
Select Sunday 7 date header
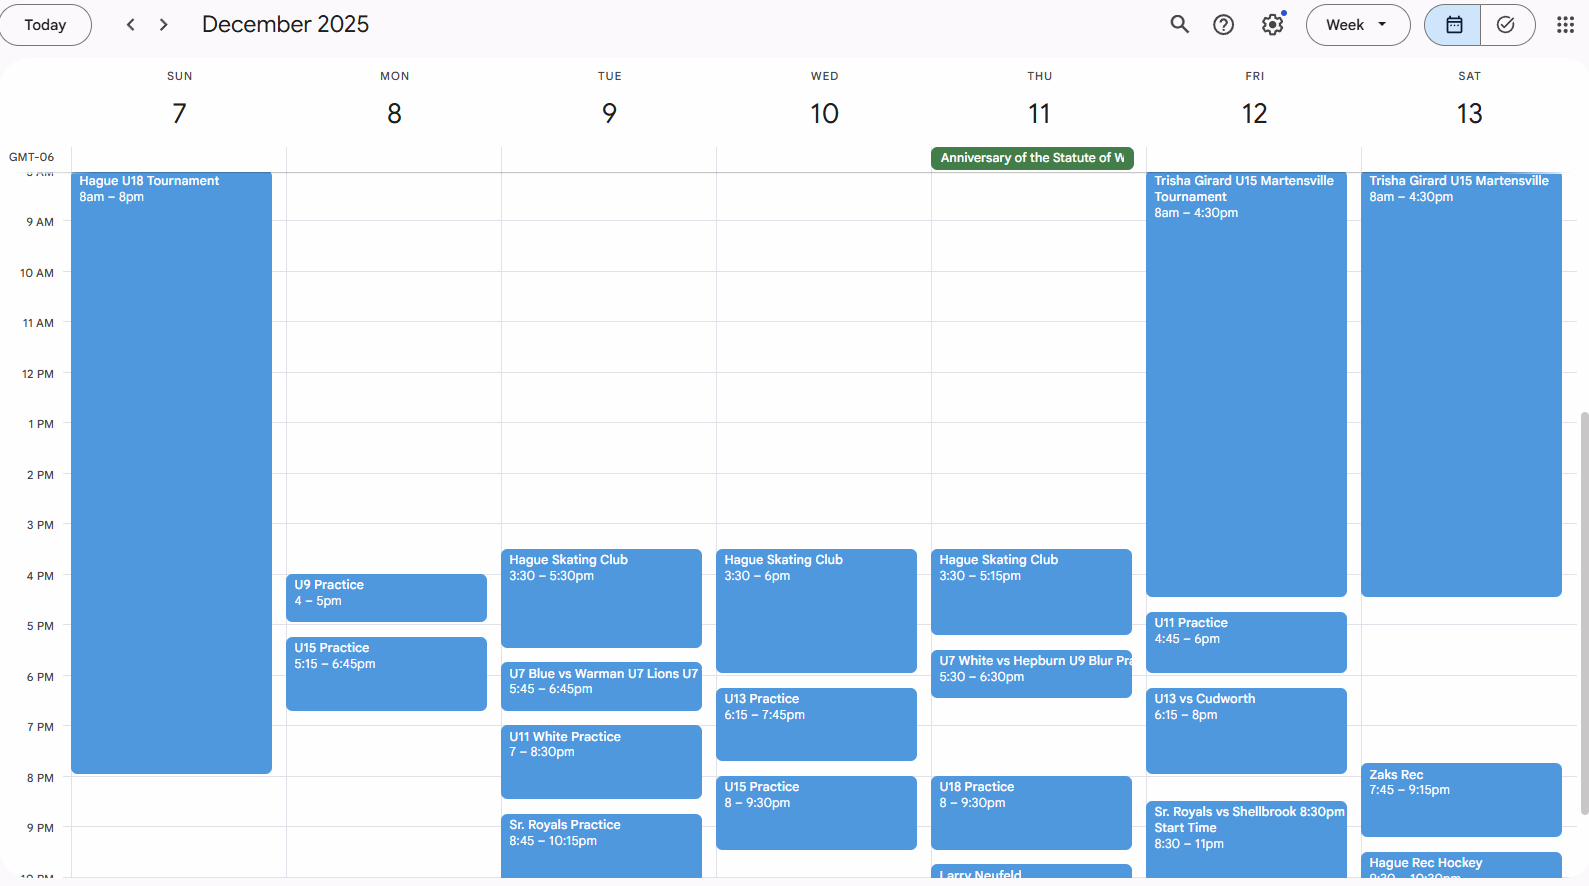coord(179,113)
